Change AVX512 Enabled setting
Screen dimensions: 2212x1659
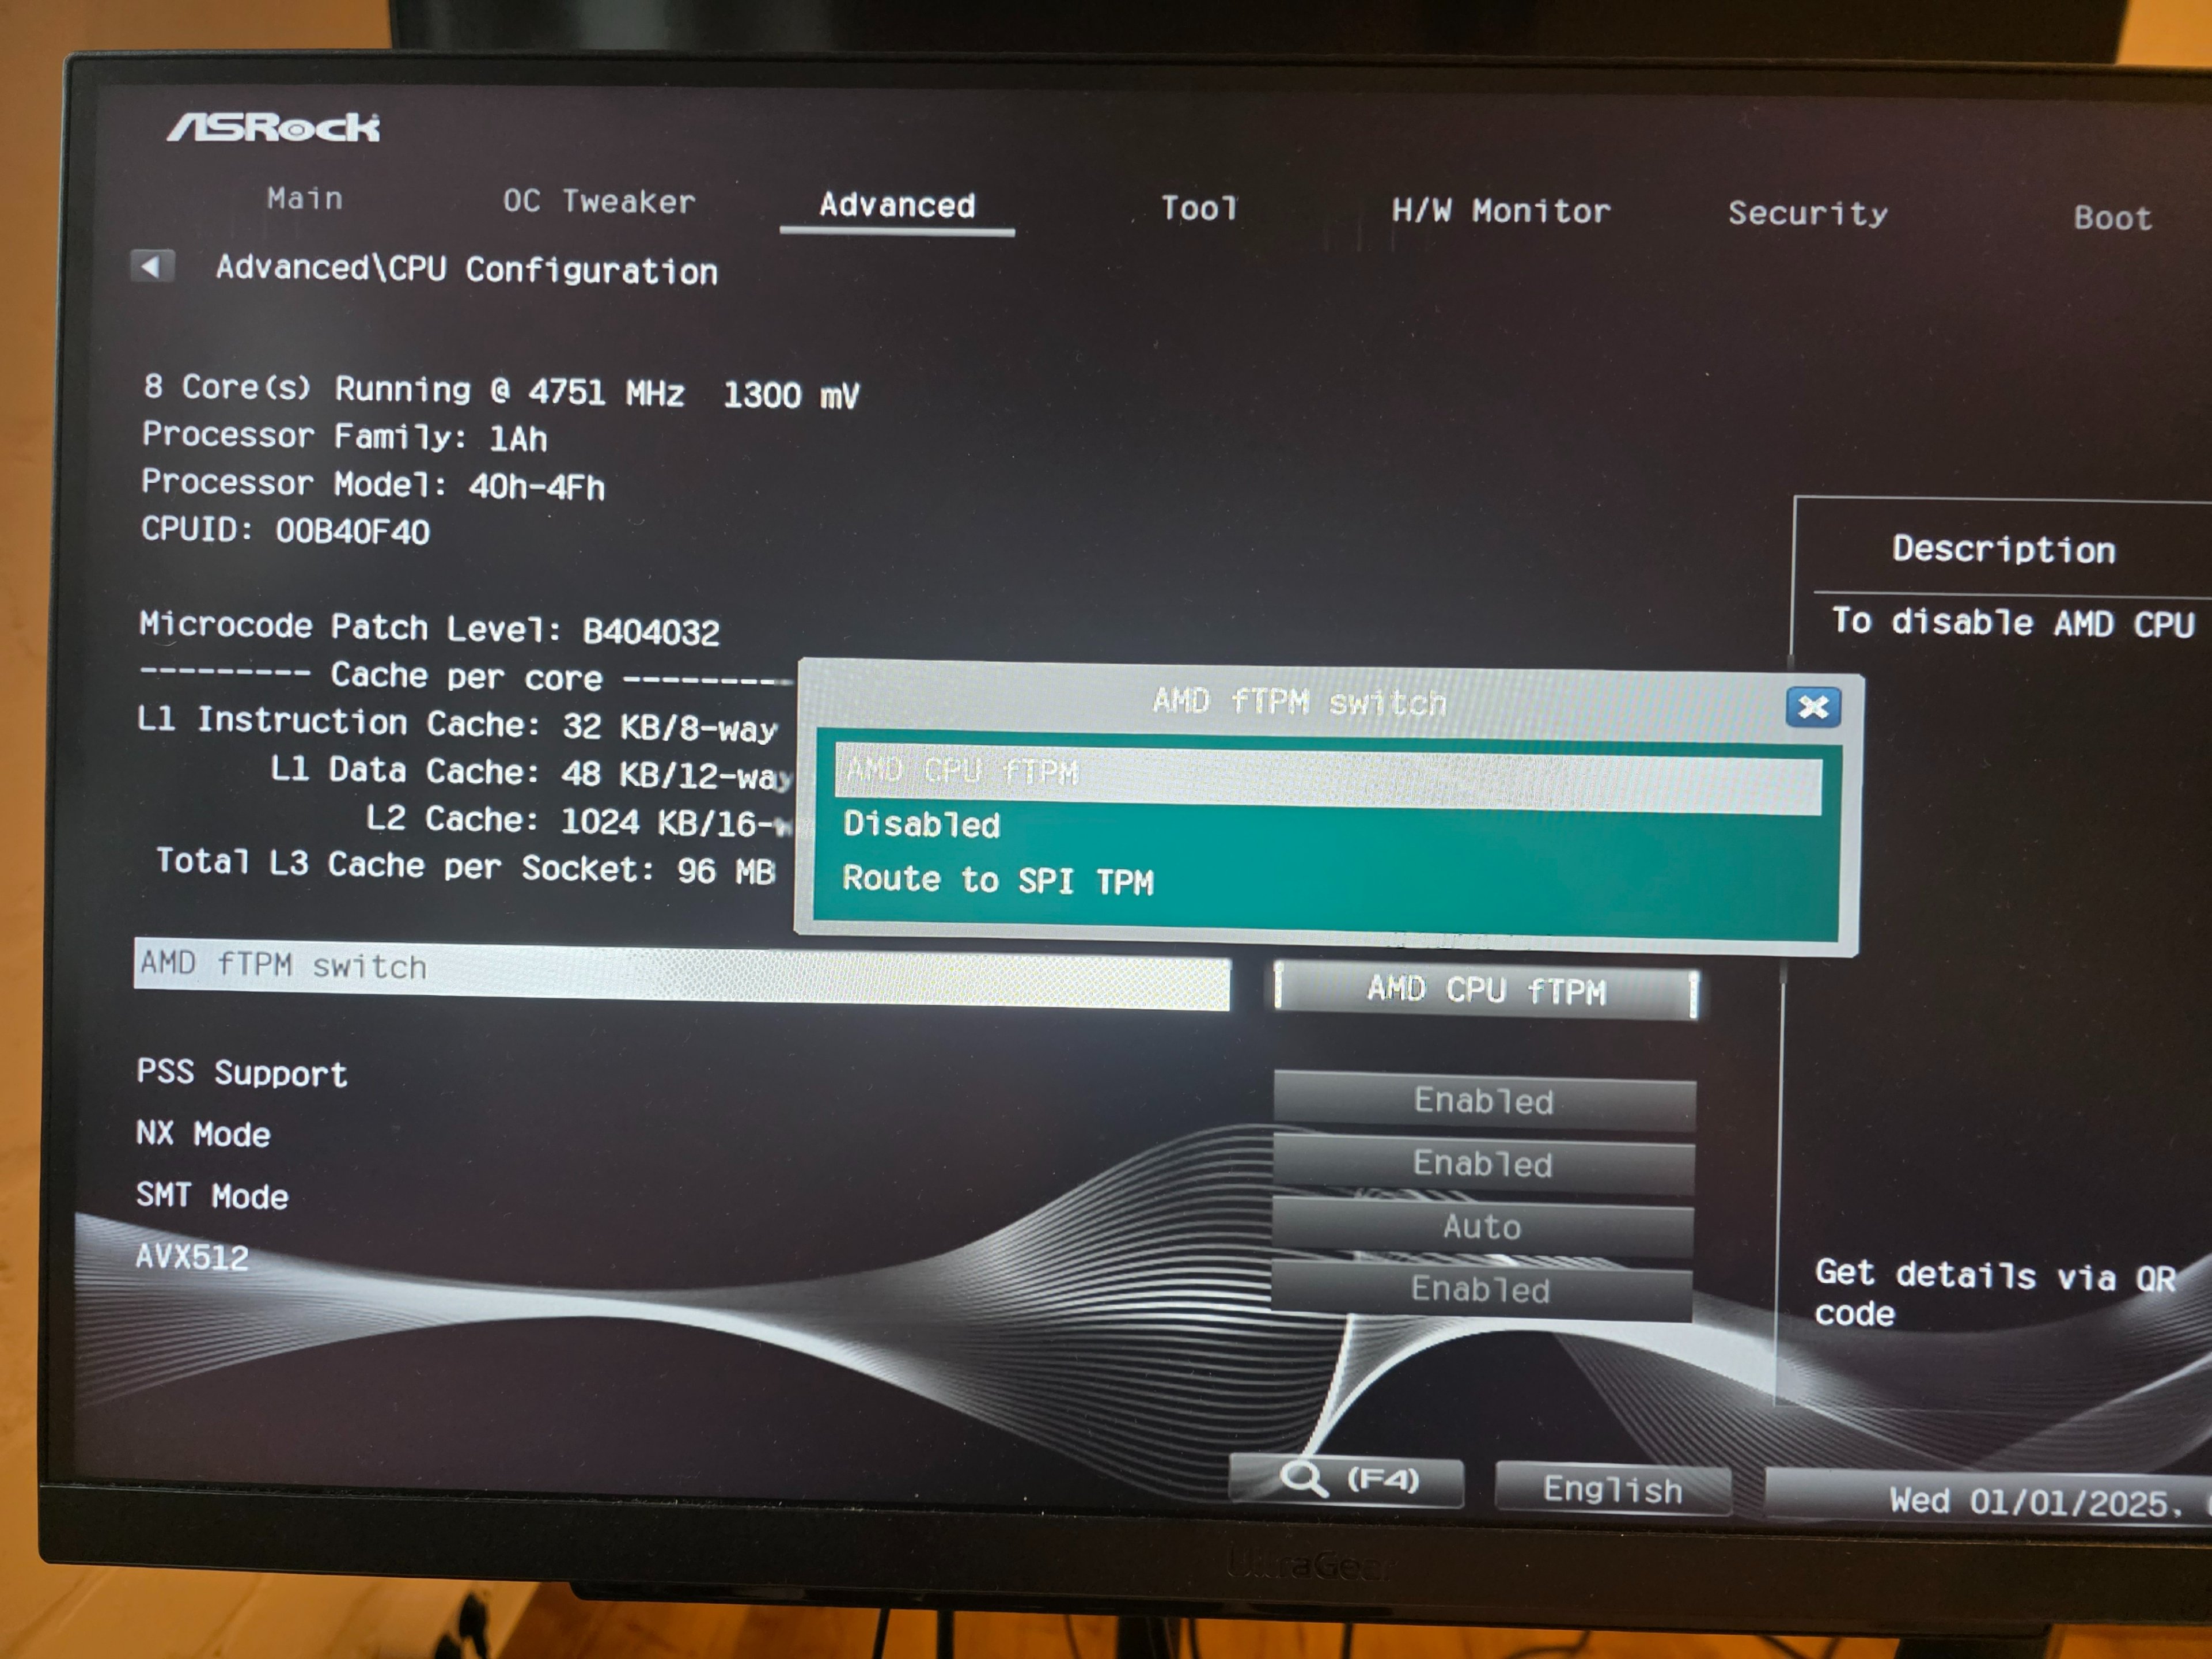1481,1290
